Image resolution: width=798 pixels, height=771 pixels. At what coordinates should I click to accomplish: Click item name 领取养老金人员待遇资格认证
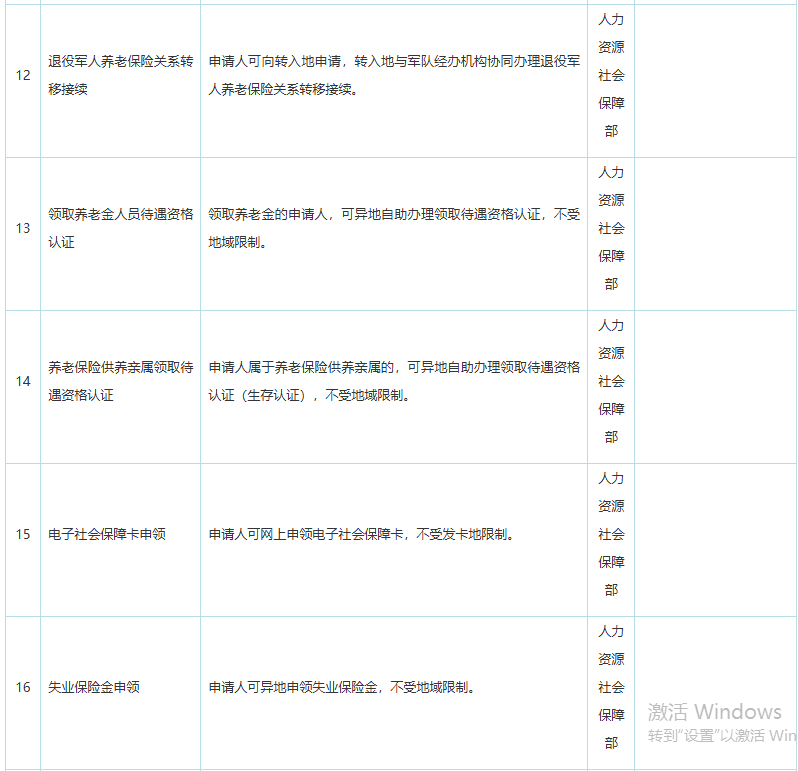121,229
